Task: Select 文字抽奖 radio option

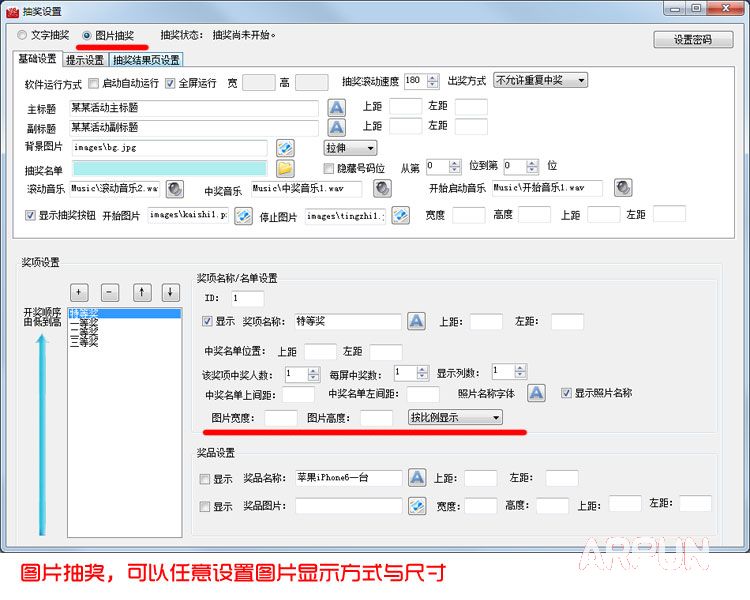Action: click(44, 35)
